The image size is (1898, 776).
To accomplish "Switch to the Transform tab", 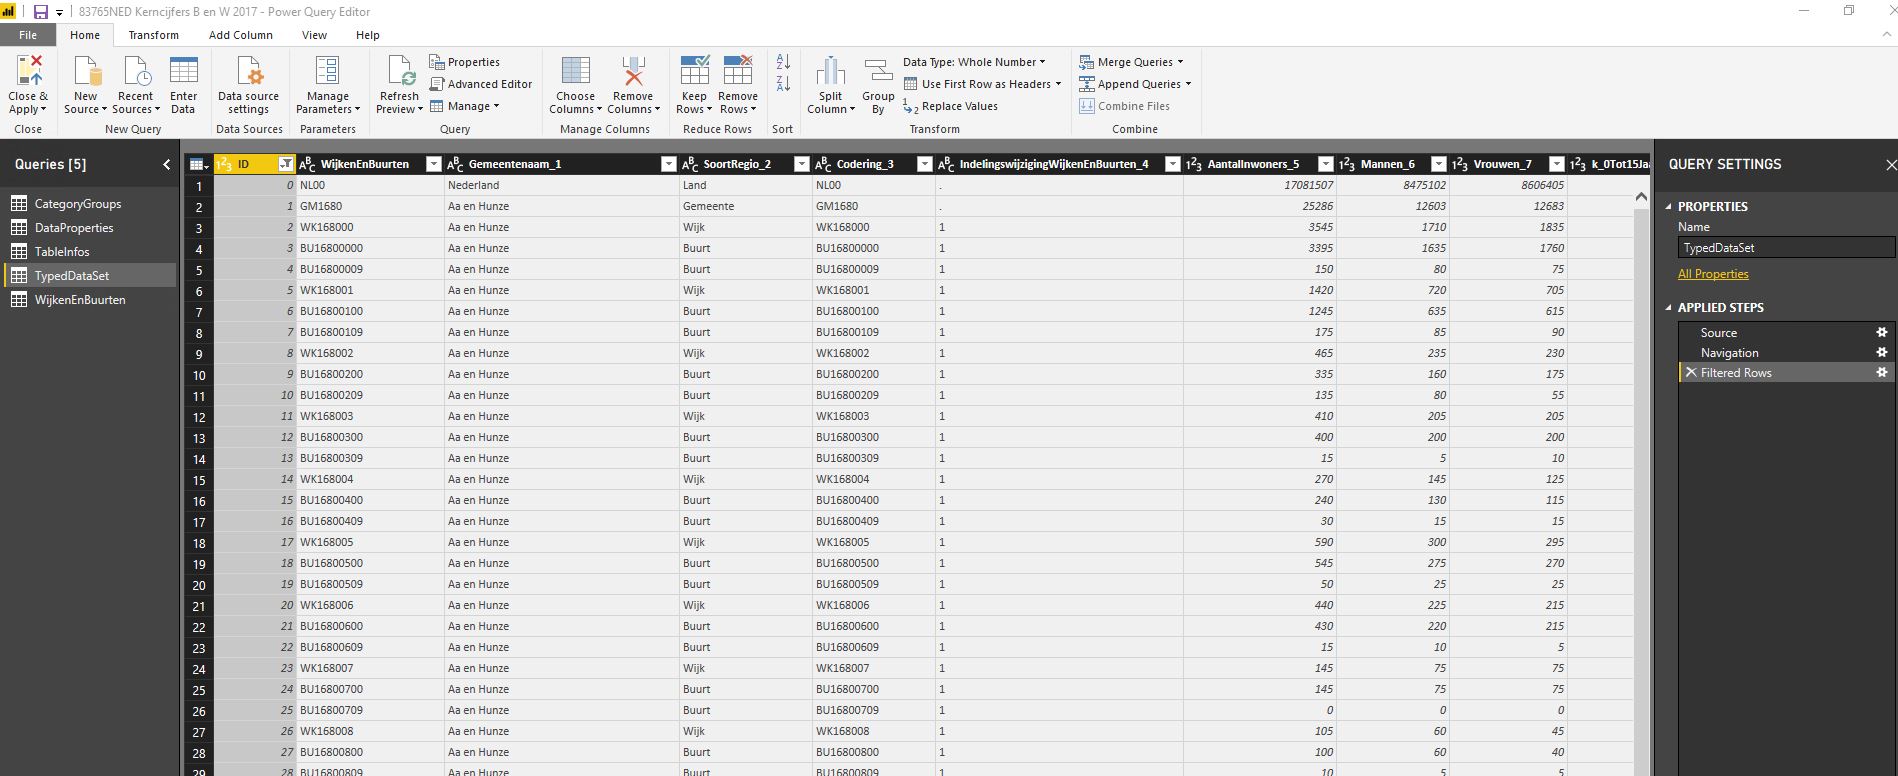I will click(x=154, y=35).
